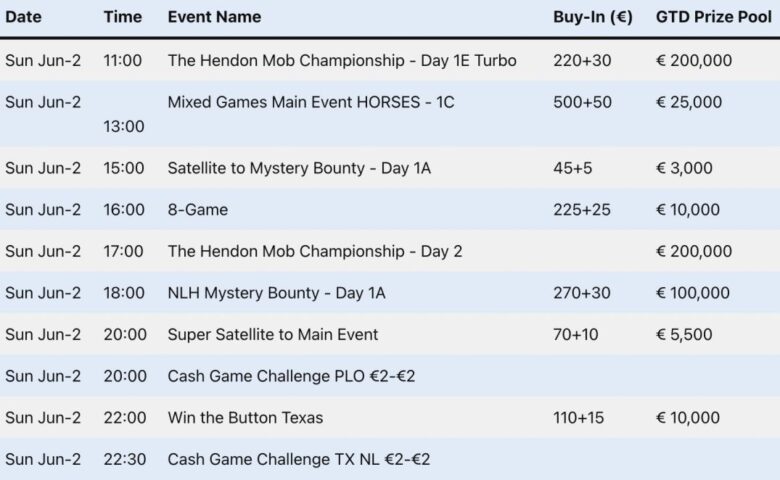Screen dimensions: 780x480
Task: Click Cash Game Challenge PLO €2-€2
Action: 299,376
